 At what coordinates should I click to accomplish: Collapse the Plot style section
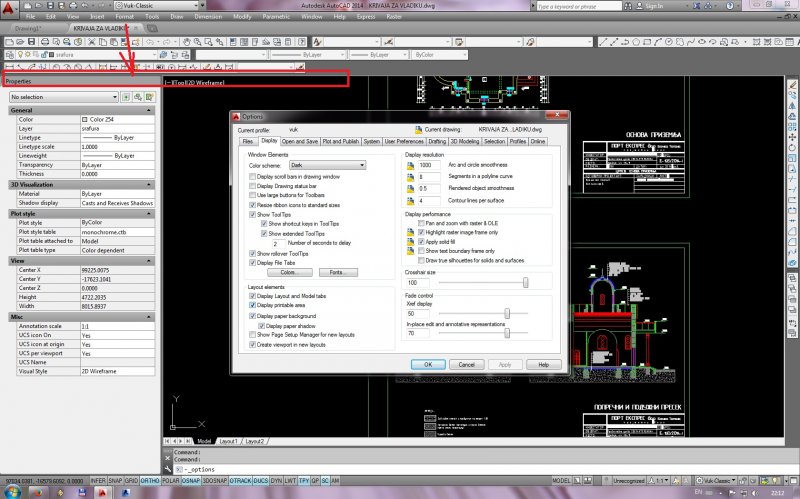(149, 214)
